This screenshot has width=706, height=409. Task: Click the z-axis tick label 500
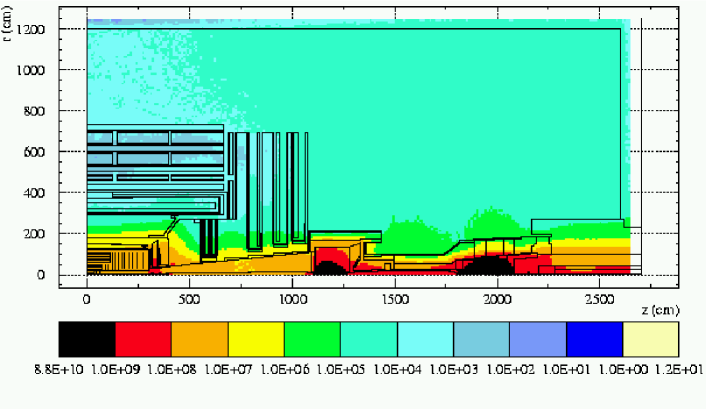click(189, 299)
